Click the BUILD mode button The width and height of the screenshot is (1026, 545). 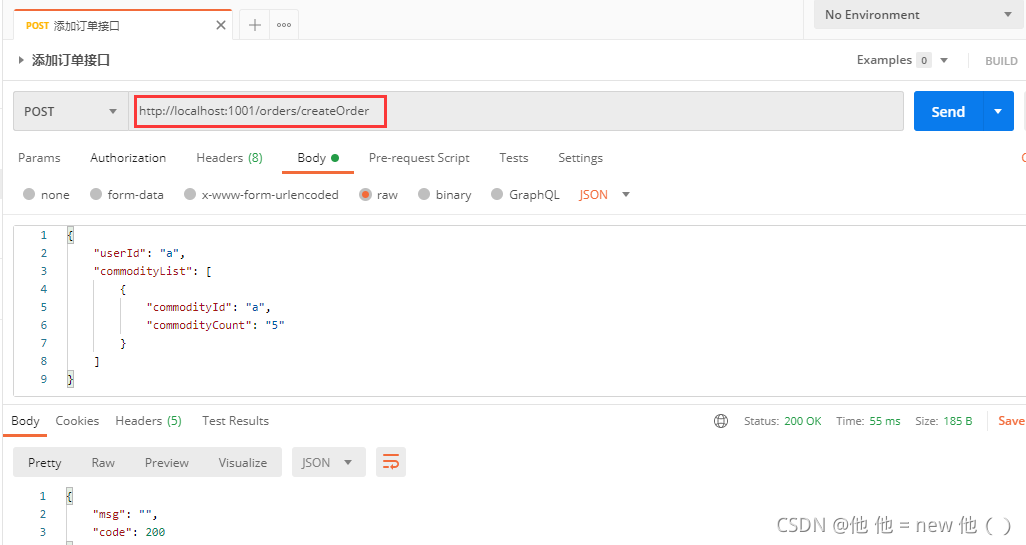coord(1001,61)
